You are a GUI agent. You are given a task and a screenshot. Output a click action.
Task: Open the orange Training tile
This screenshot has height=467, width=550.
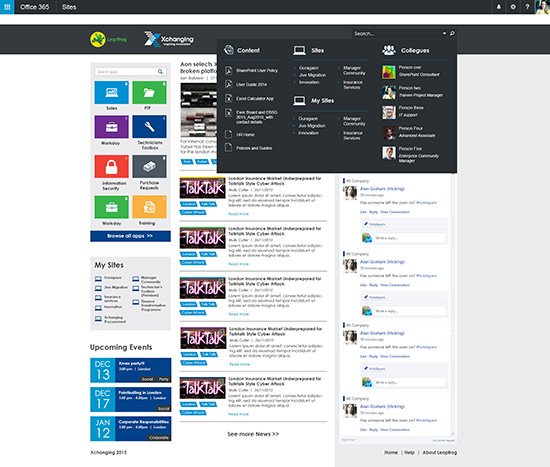pos(149,207)
